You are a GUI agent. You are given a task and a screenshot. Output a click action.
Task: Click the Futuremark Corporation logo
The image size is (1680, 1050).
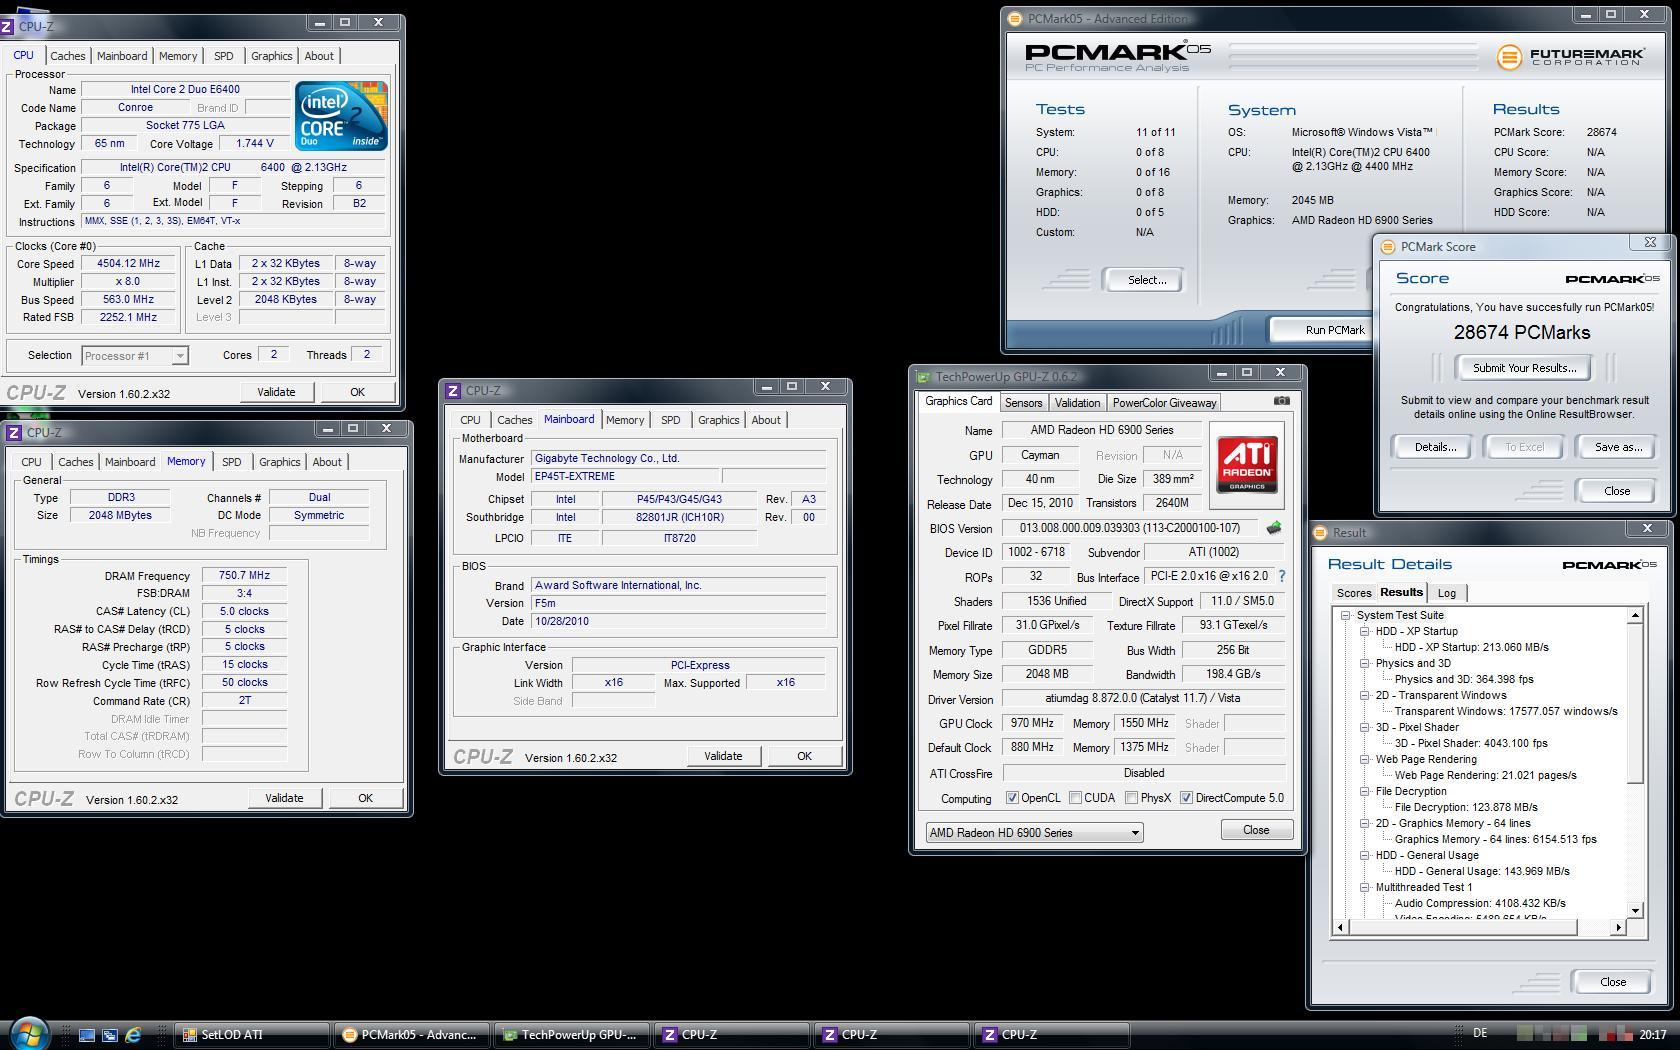pyautogui.click(x=1570, y=57)
